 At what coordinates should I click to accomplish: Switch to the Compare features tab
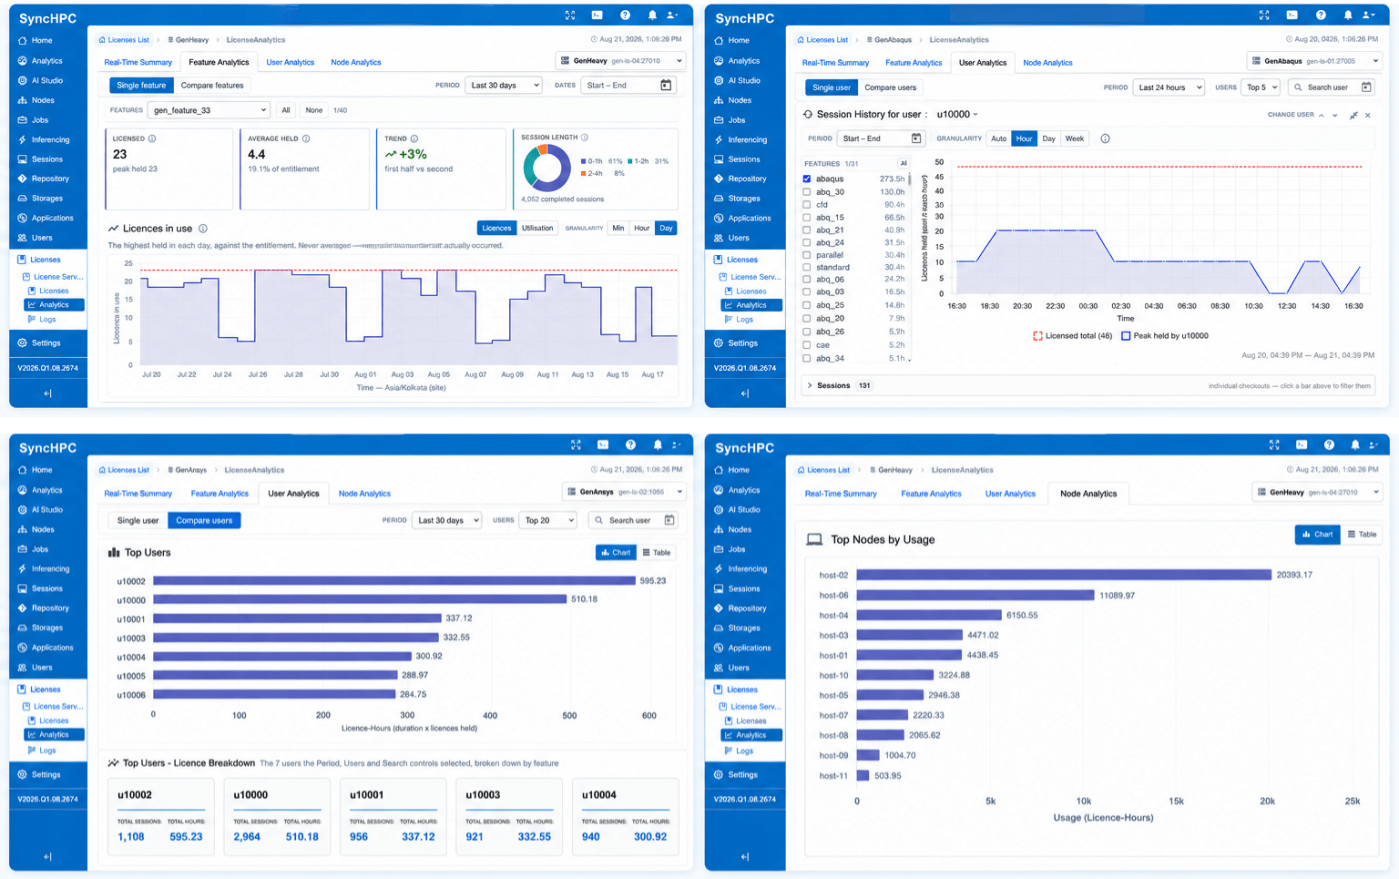(212, 85)
